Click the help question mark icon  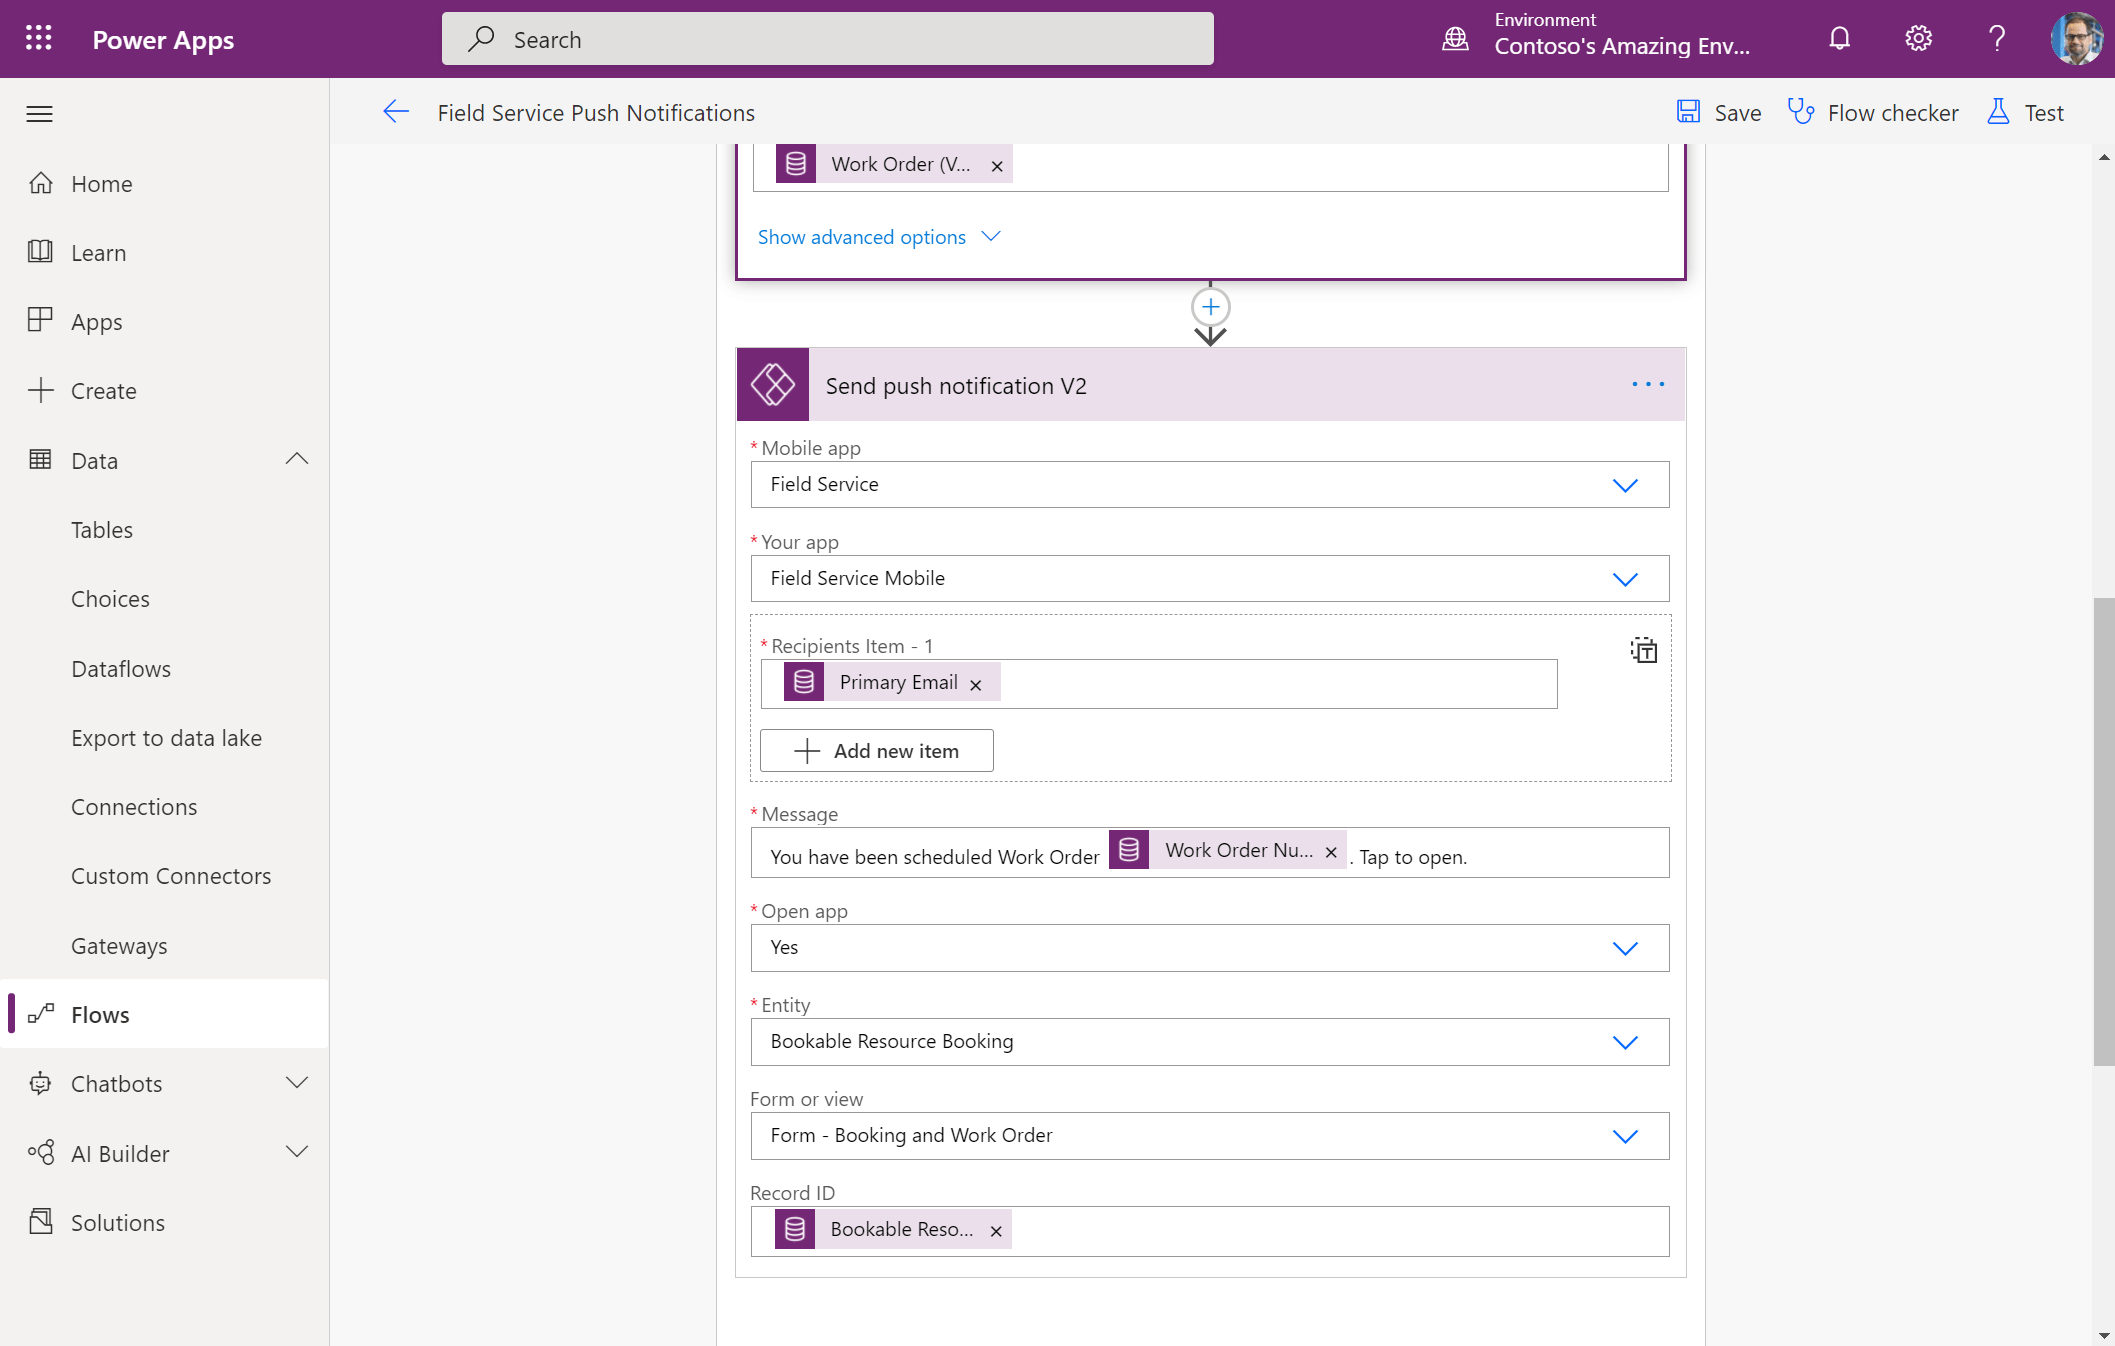coord(1996,39)
